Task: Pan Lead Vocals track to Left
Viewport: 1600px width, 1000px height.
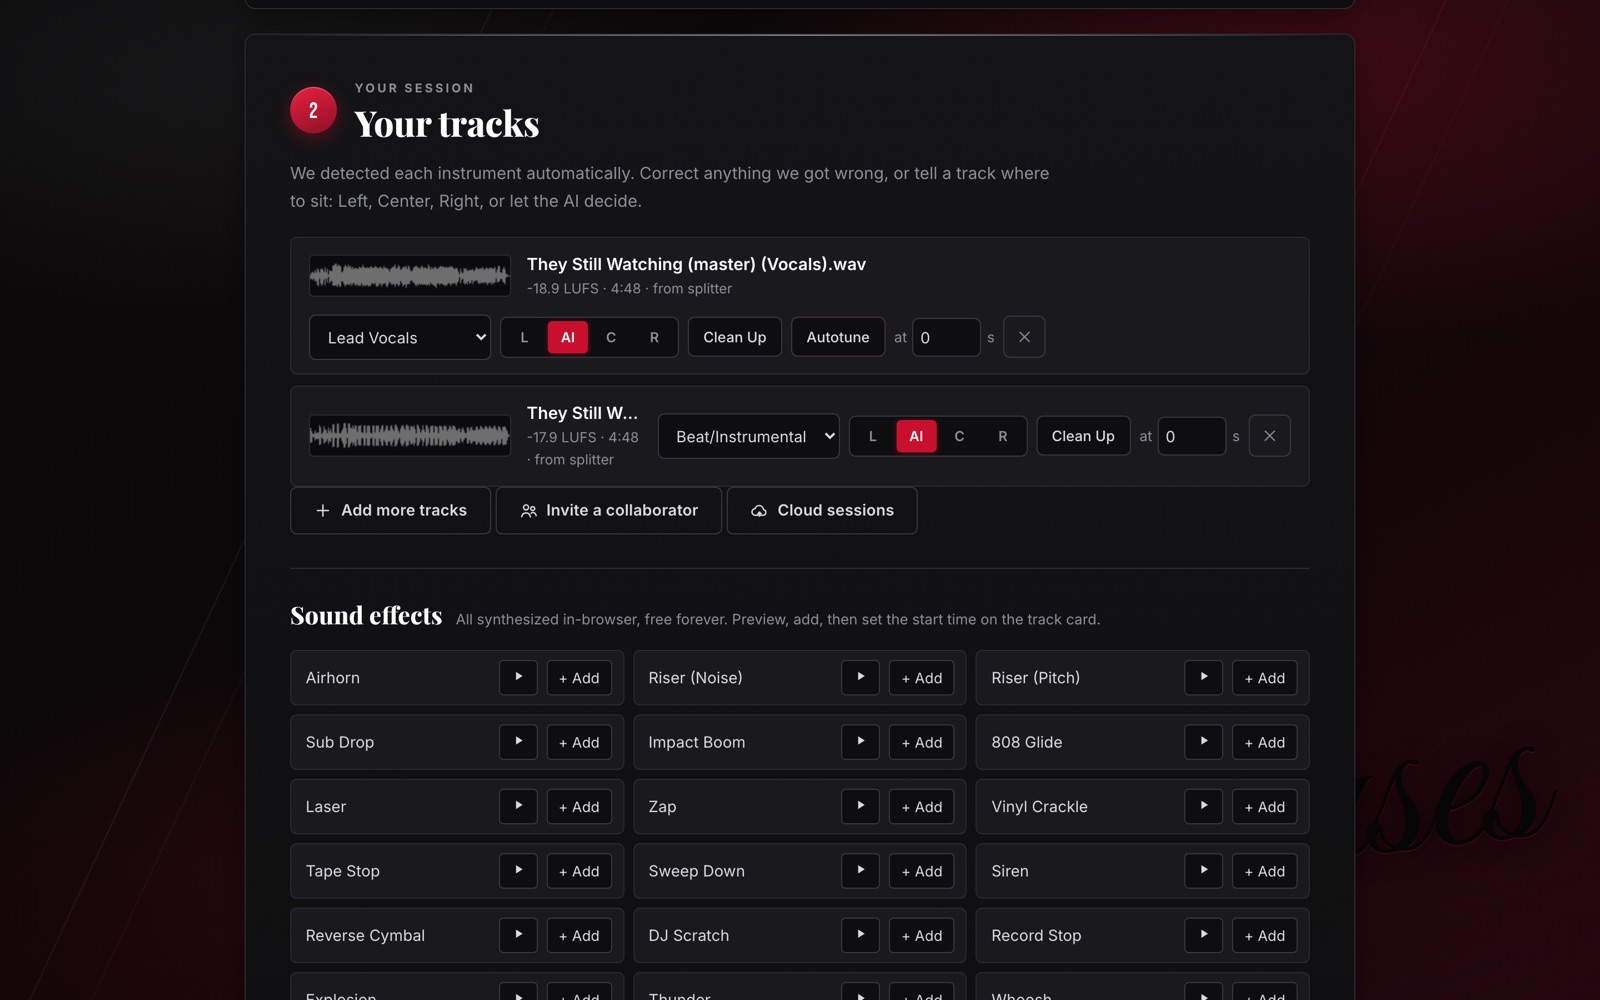Action: tap(524, 337)
